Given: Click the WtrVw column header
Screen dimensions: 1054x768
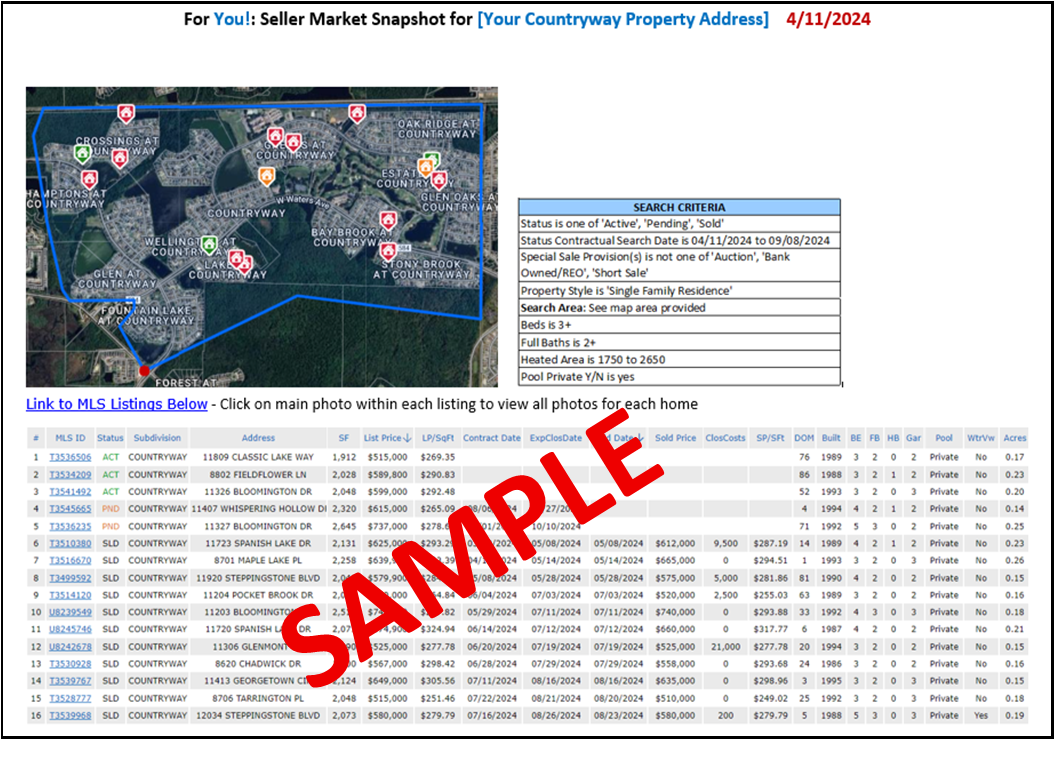Looking at the screenshot, I should pyautogui.click(x=981, y=438).
